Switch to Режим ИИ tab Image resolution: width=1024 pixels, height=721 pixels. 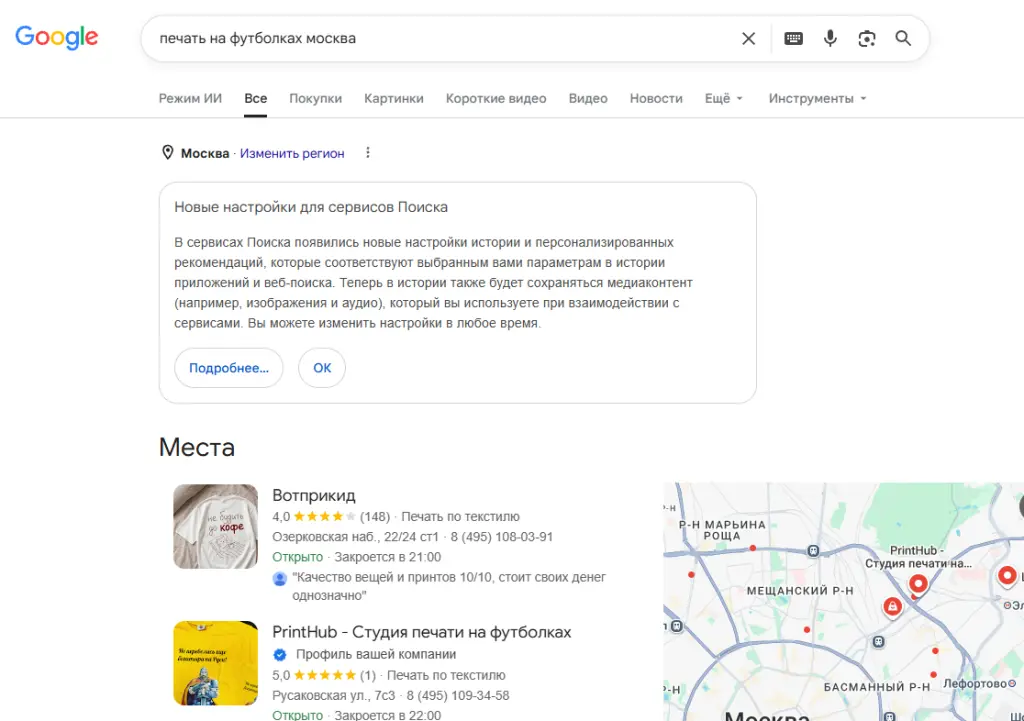[x=190, y=99]
